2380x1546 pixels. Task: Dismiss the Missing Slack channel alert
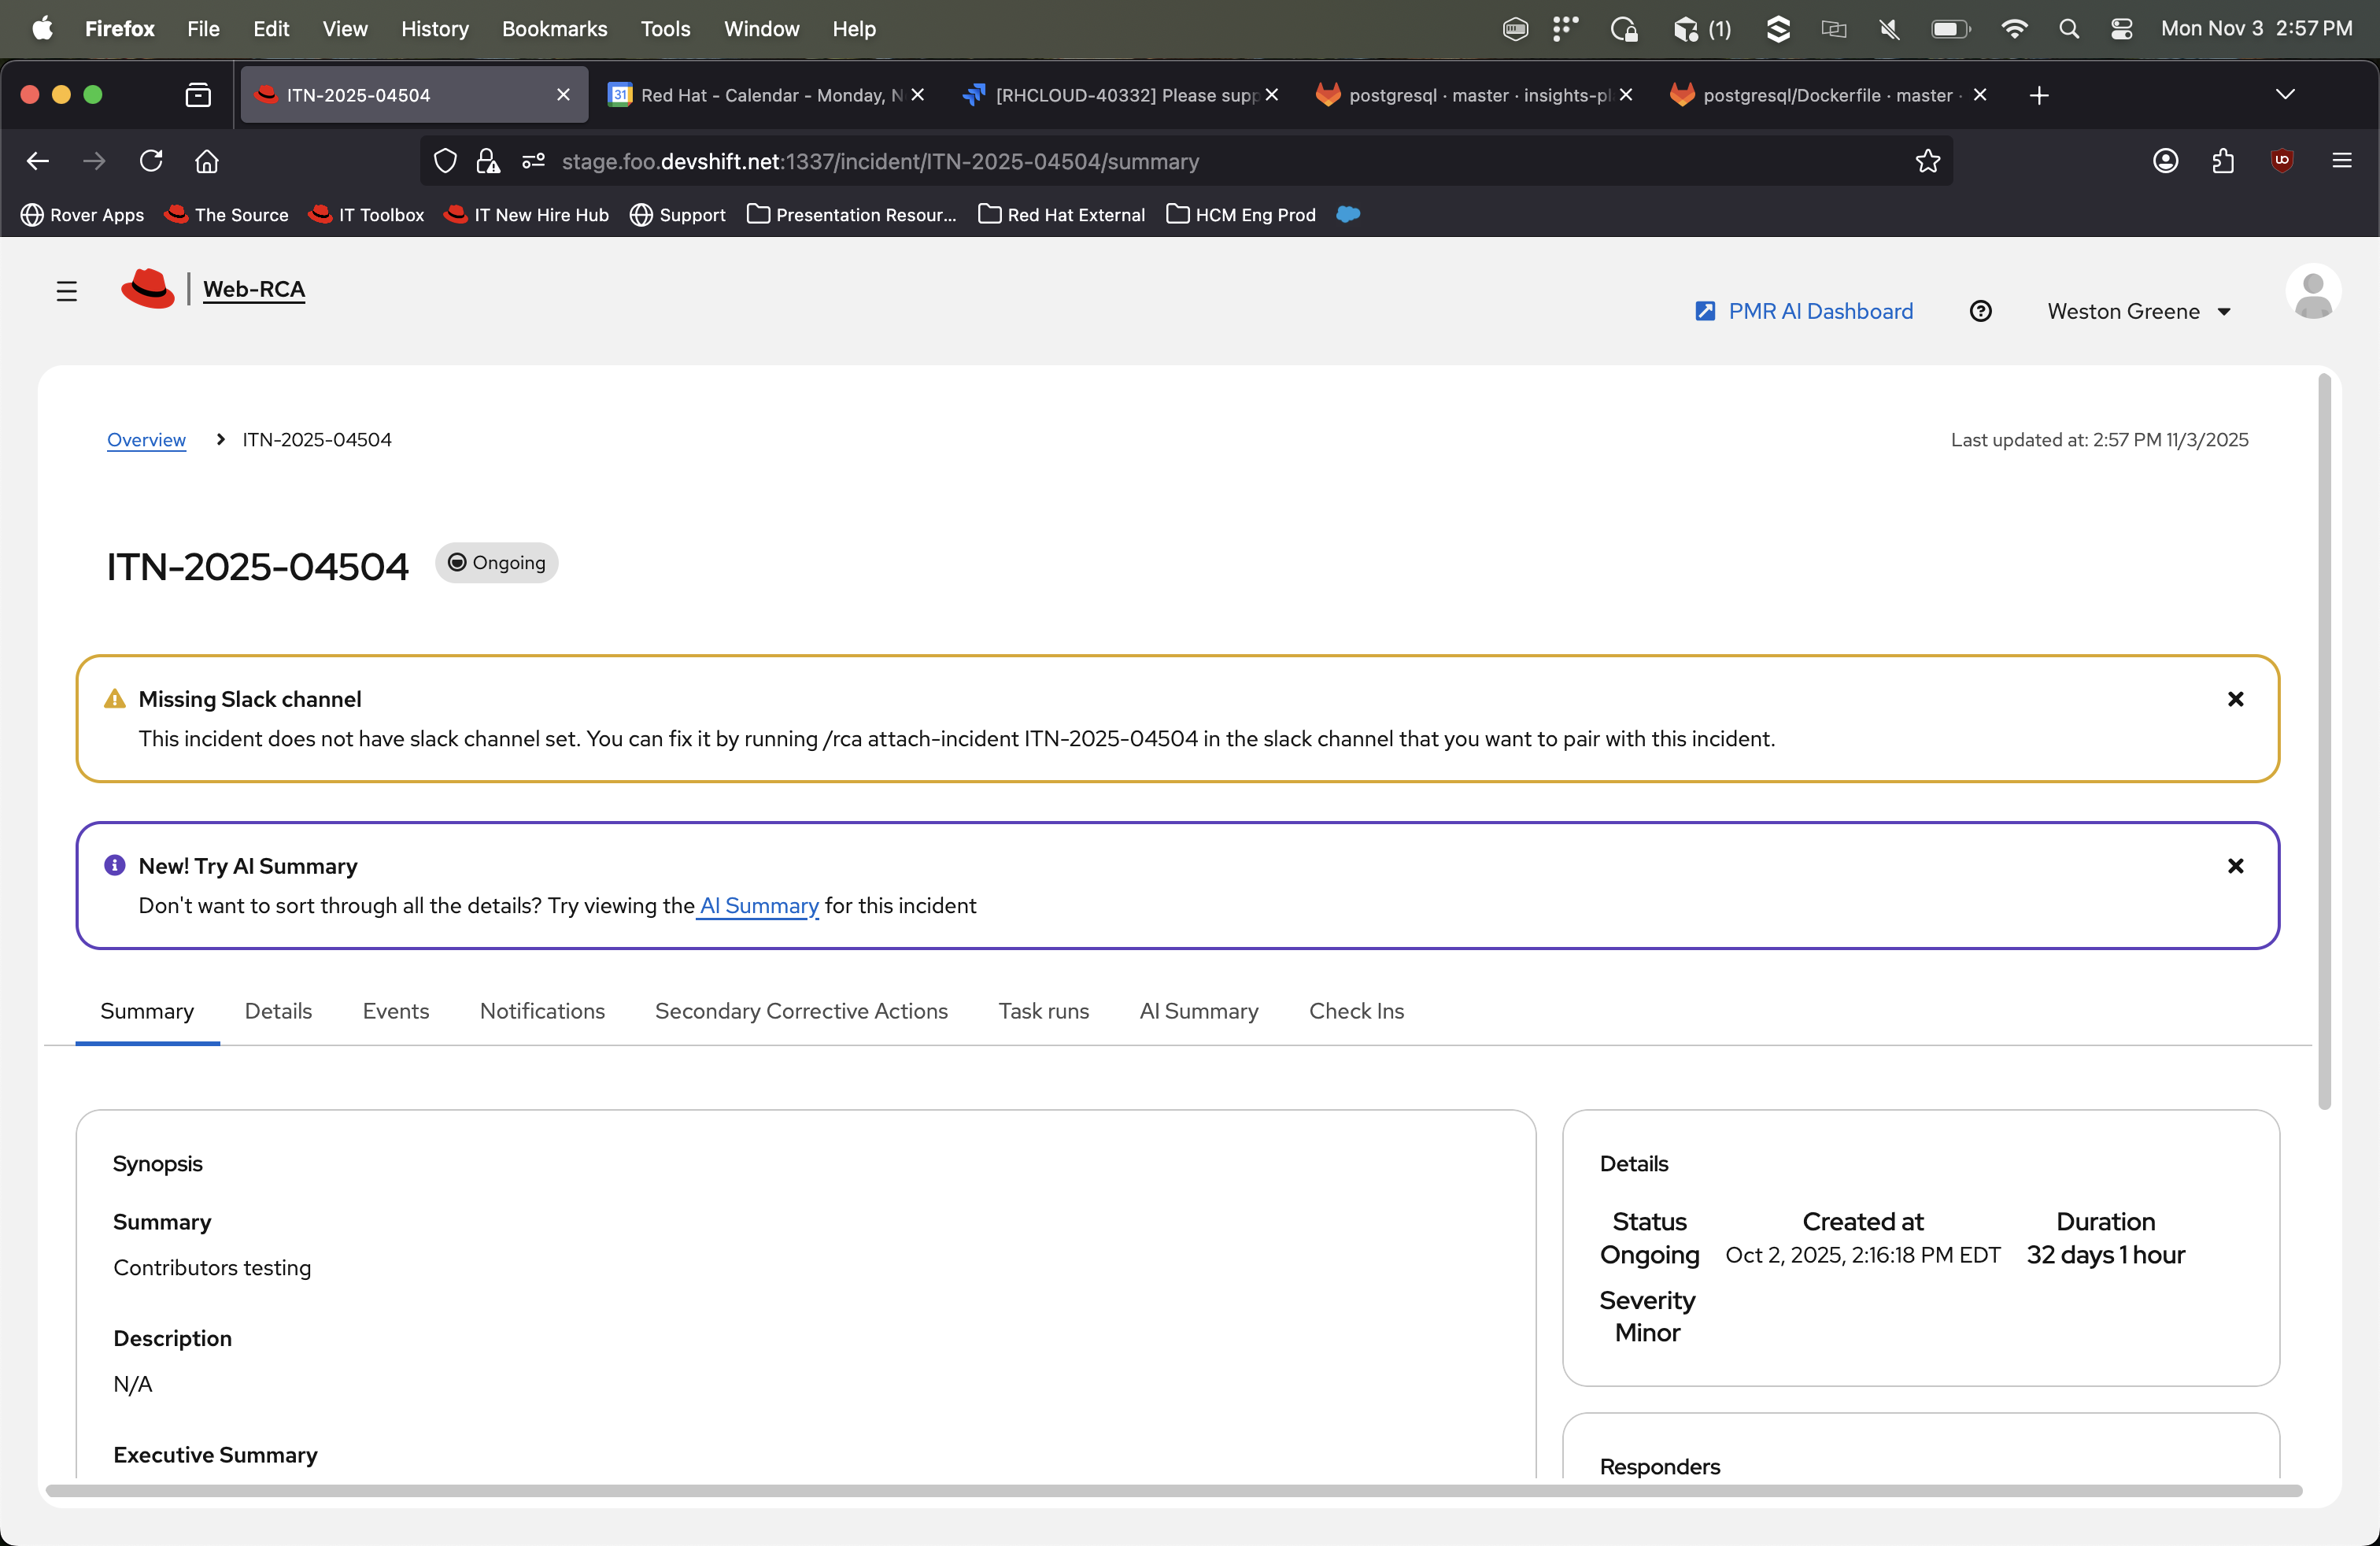2235,699
